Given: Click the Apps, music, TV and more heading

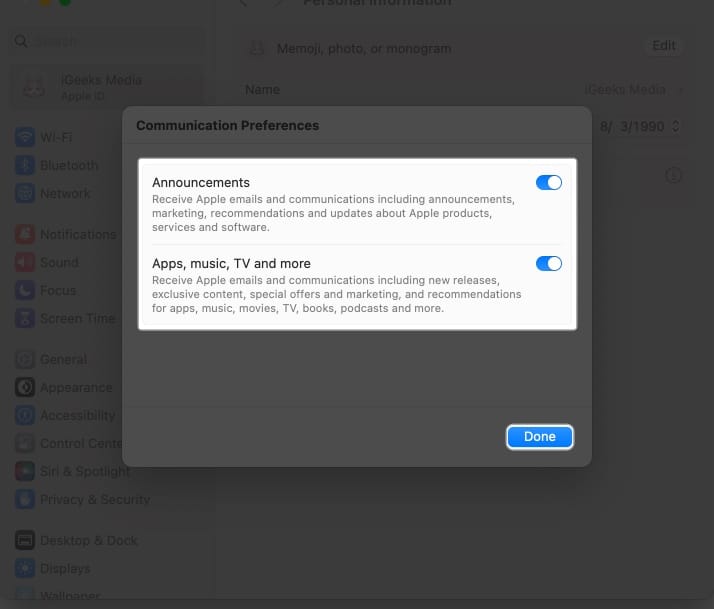Looking at the screenshot, I should click(x=231, y=263).
